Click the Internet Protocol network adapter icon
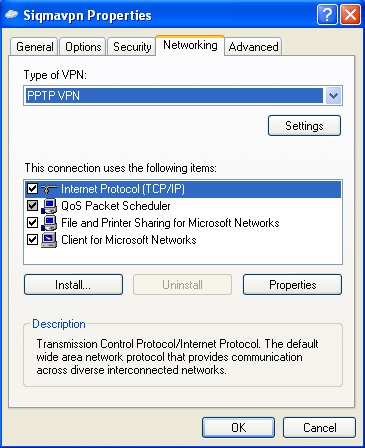The image size is (365, 448). click(x=49, y=189)
